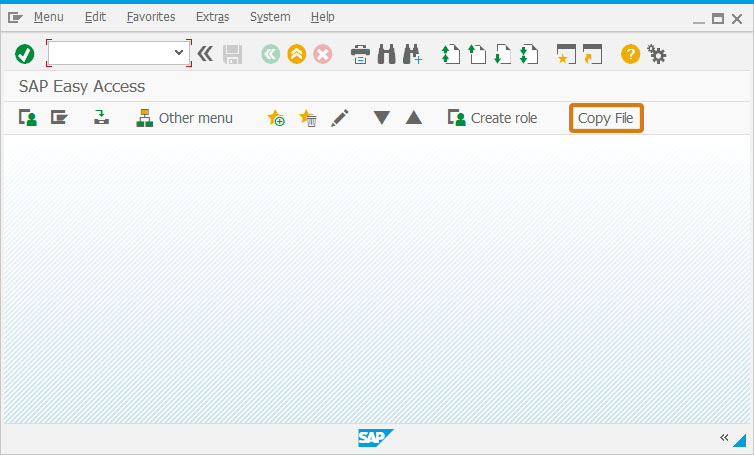Open the Help menu
Image resolution: width=754 pixels, height=455 pixels.
click(322, 17)
